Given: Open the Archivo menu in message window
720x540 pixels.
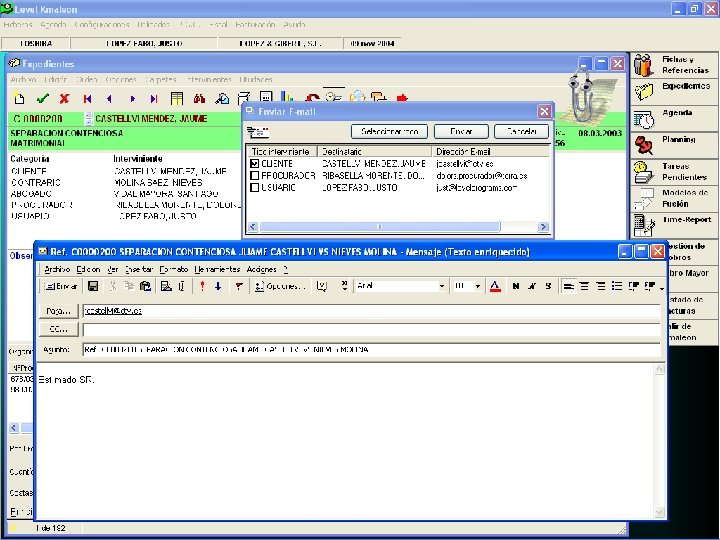Looking at the screenshot, I should pyautogui.click(x=57, y=270).
